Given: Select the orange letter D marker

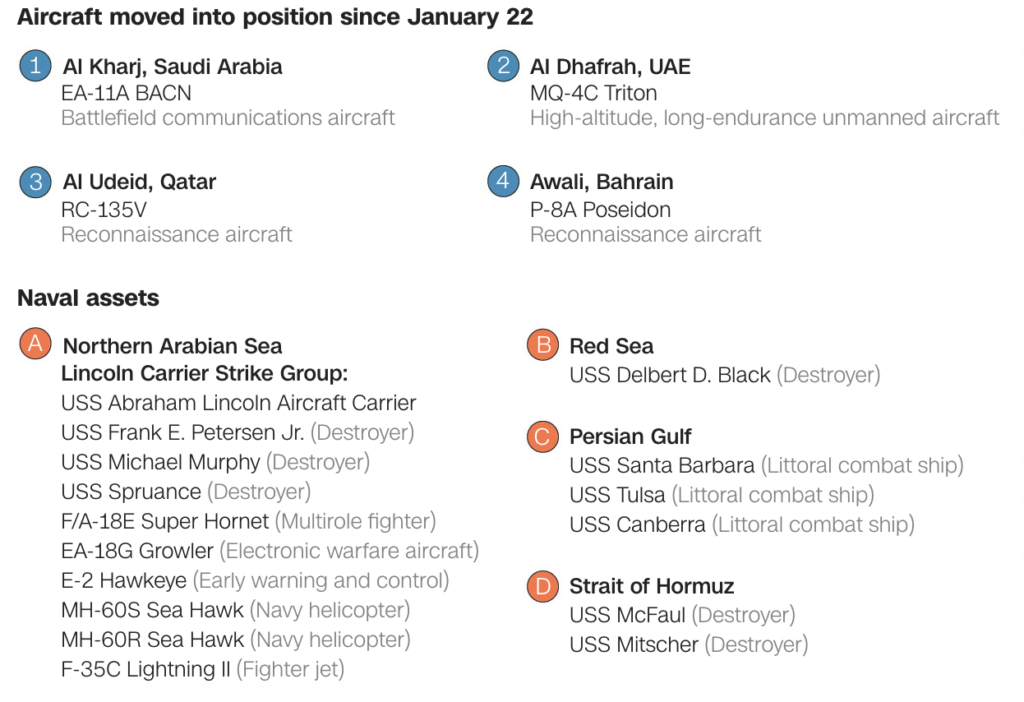Looking at the screenshot, I should tap(542, 586).
